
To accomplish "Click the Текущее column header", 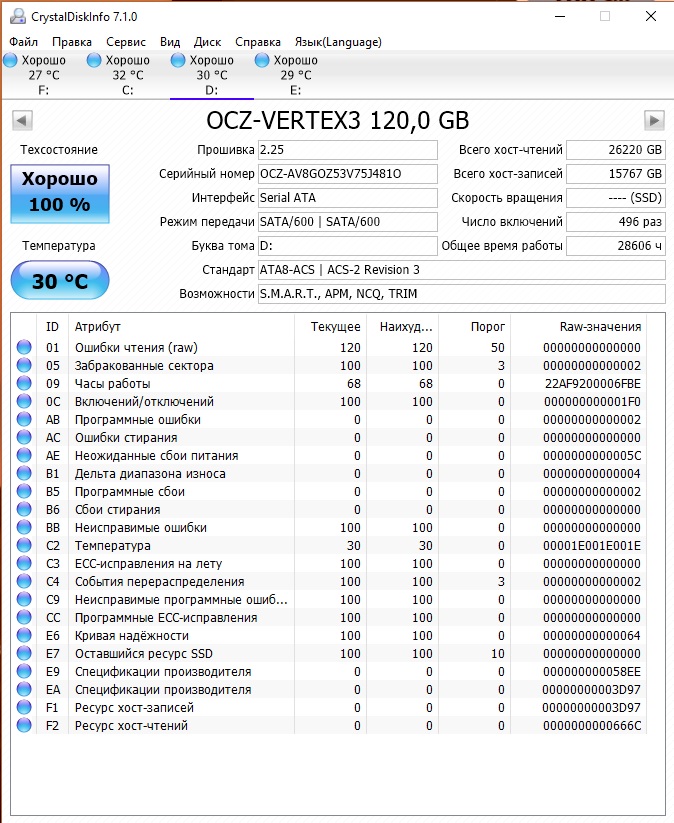I will (x=330, y=326).
